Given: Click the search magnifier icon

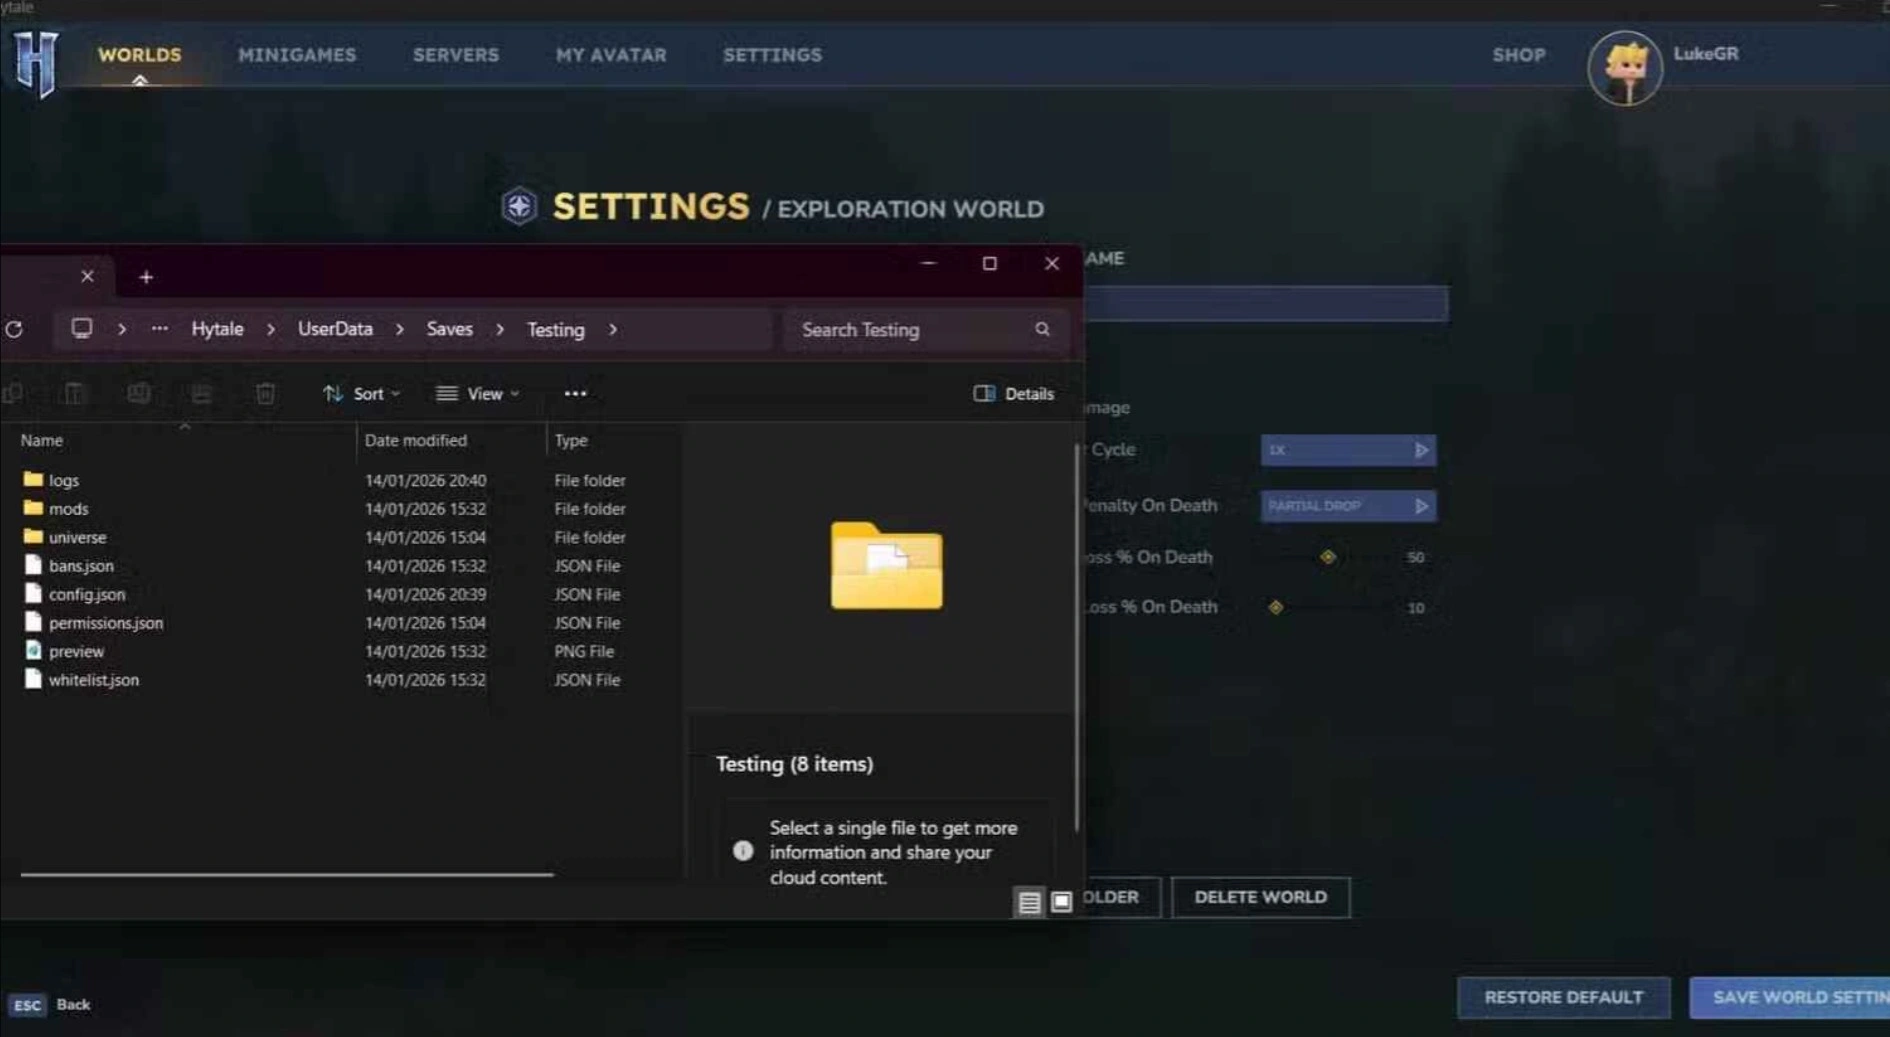Looking at the screenshot, I should (x=1042, y=330).
